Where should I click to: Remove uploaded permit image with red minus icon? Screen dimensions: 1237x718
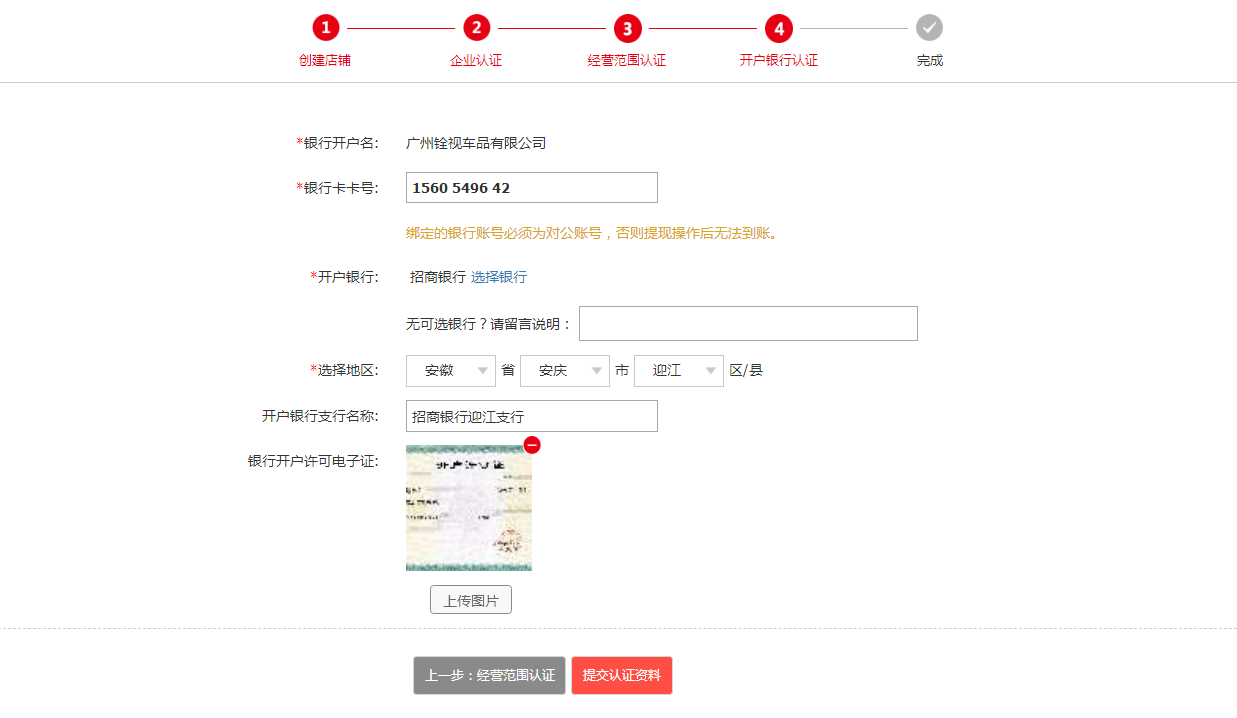(x=532, y=445)
